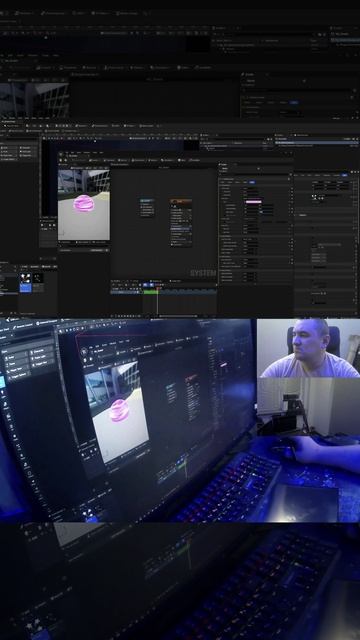Click the green segment on the timeline track
The height and width of the screenshot is (640, 360).
[x=150, y=292]
